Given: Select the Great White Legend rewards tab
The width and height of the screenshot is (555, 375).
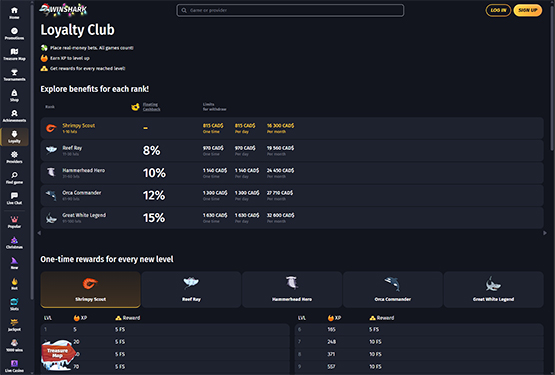Looking at the screenshot, I should click(493, 290).
